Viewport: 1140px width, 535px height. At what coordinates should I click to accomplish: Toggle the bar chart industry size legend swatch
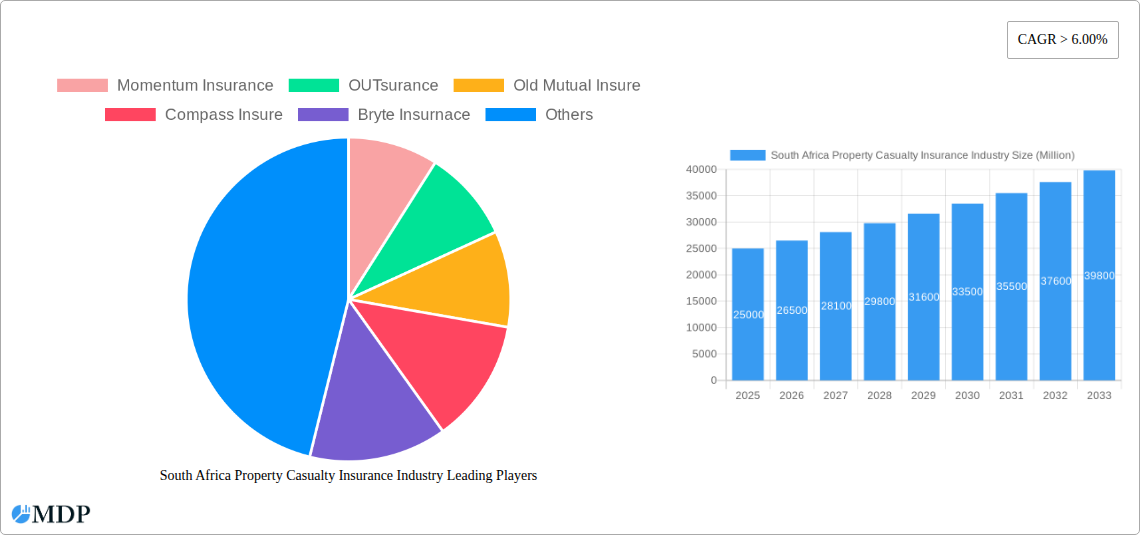coord(747,155)
